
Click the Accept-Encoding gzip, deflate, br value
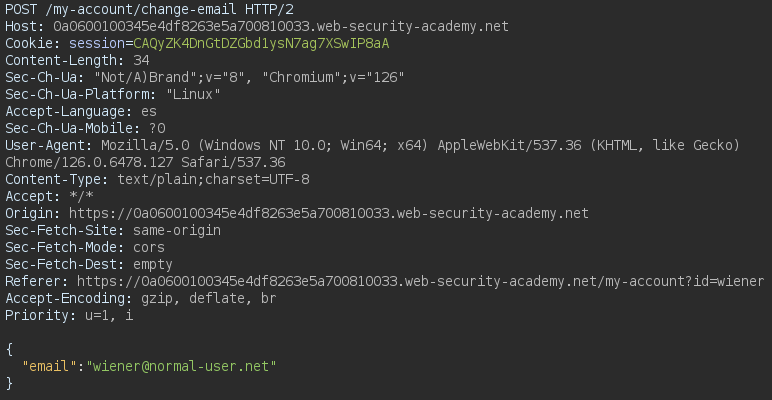(205, 299)
